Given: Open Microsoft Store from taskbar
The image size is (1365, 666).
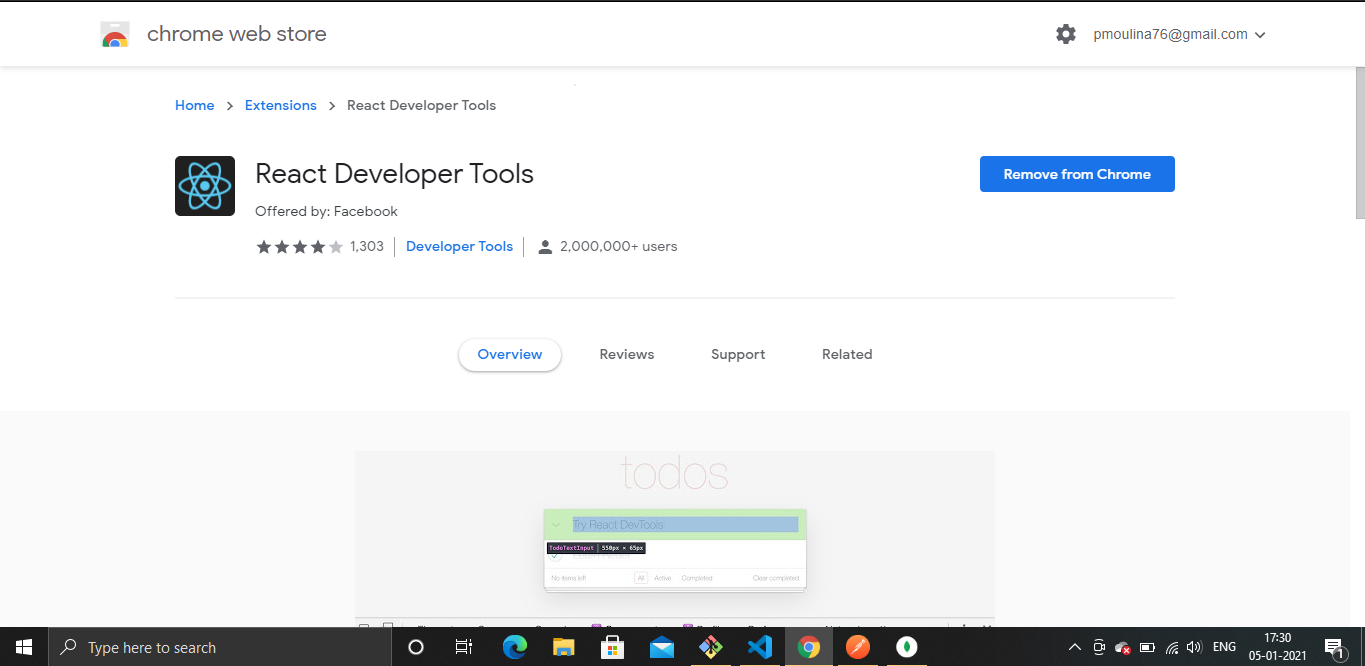Looking at the screenshot, I should (x=612, y=647).
